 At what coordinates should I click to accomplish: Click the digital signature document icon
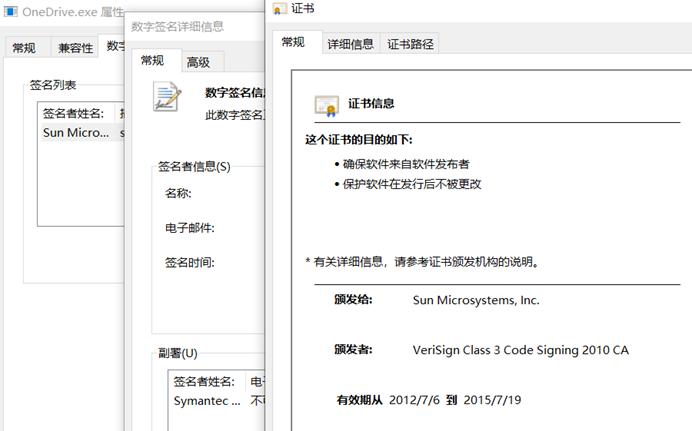167,97
